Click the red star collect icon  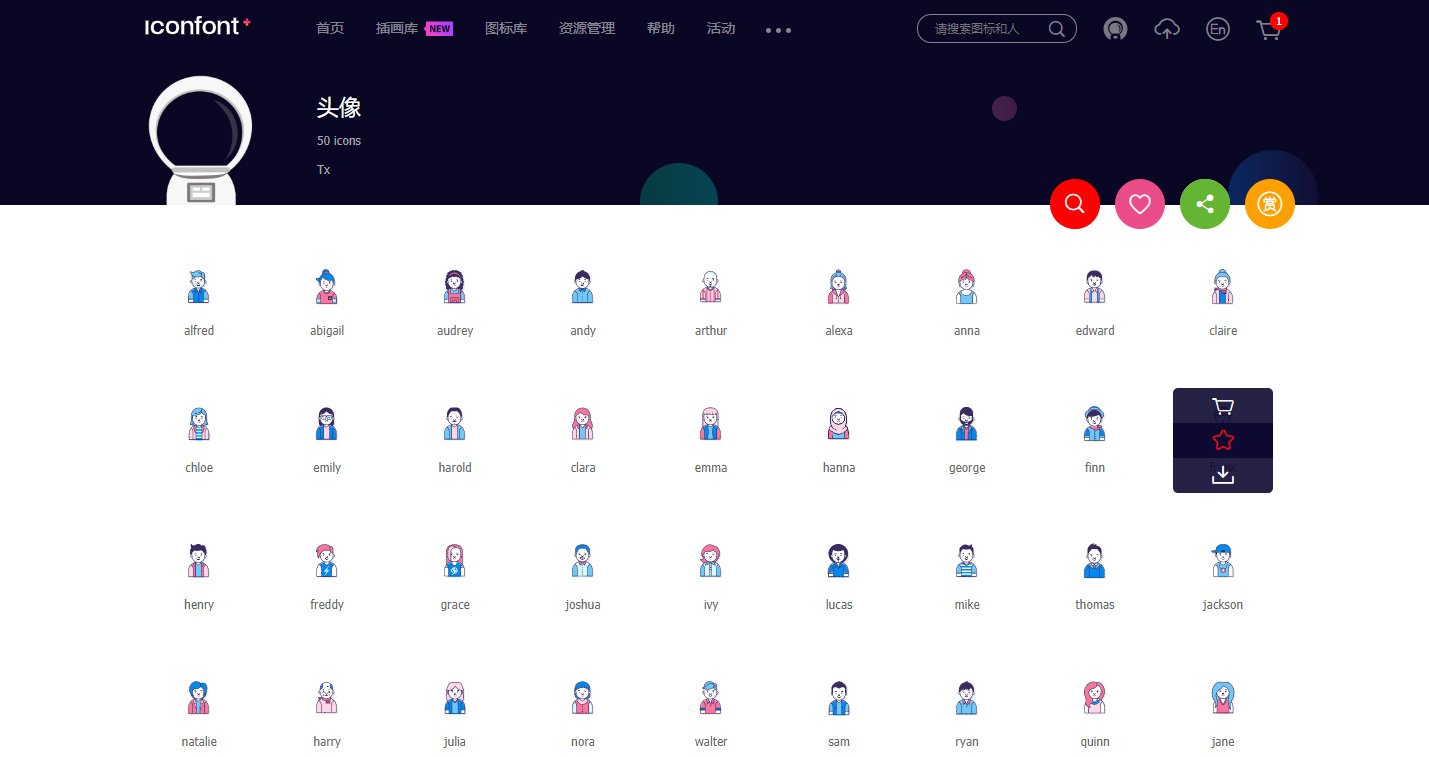(1223, 440)
